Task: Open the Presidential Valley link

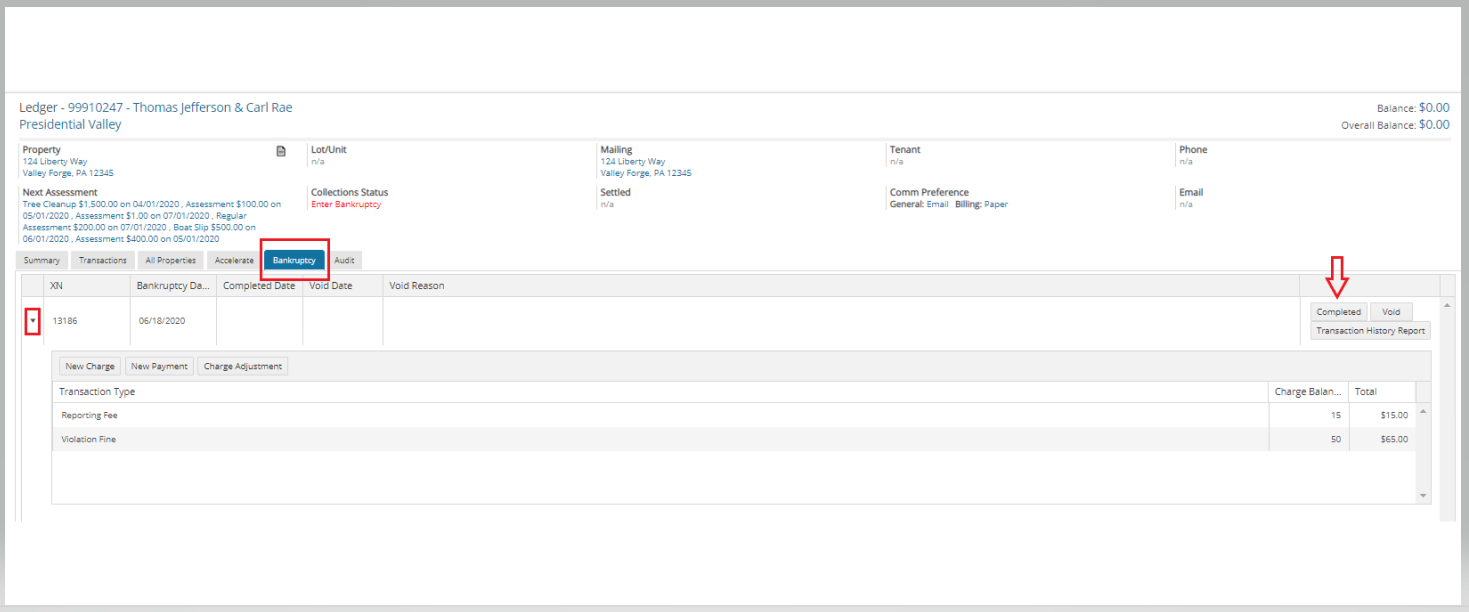Action: [70, 125]
